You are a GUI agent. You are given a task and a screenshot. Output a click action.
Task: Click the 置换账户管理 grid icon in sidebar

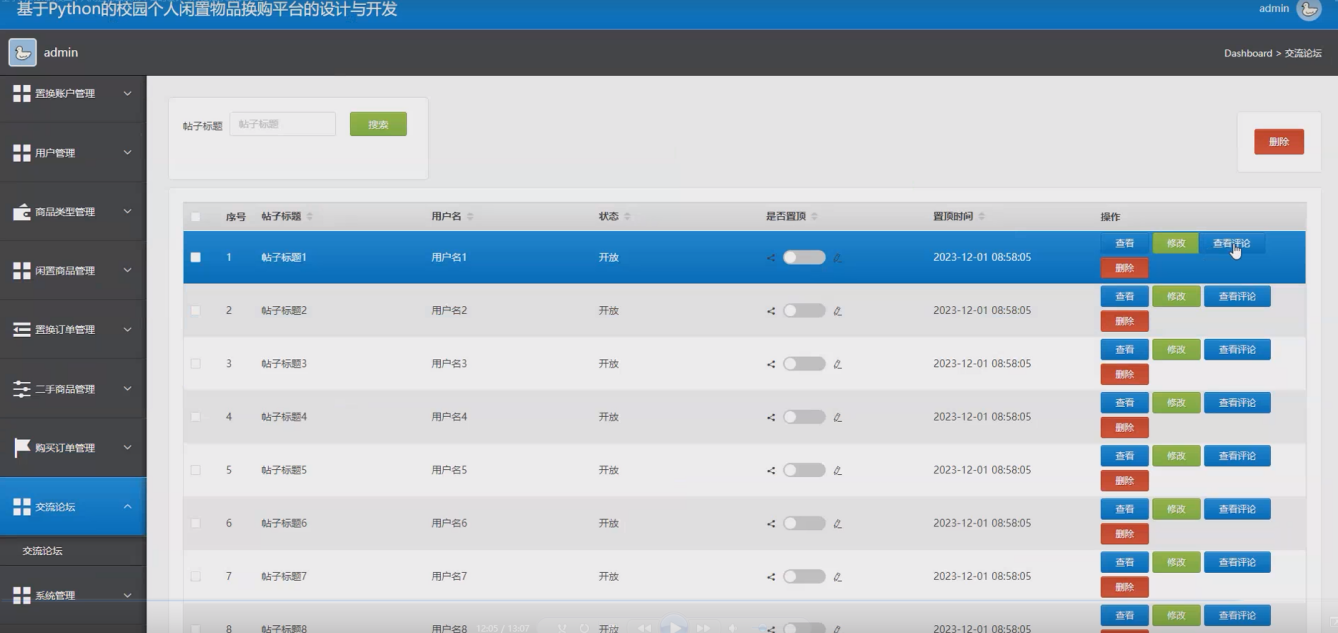click(x=21, y=93)
